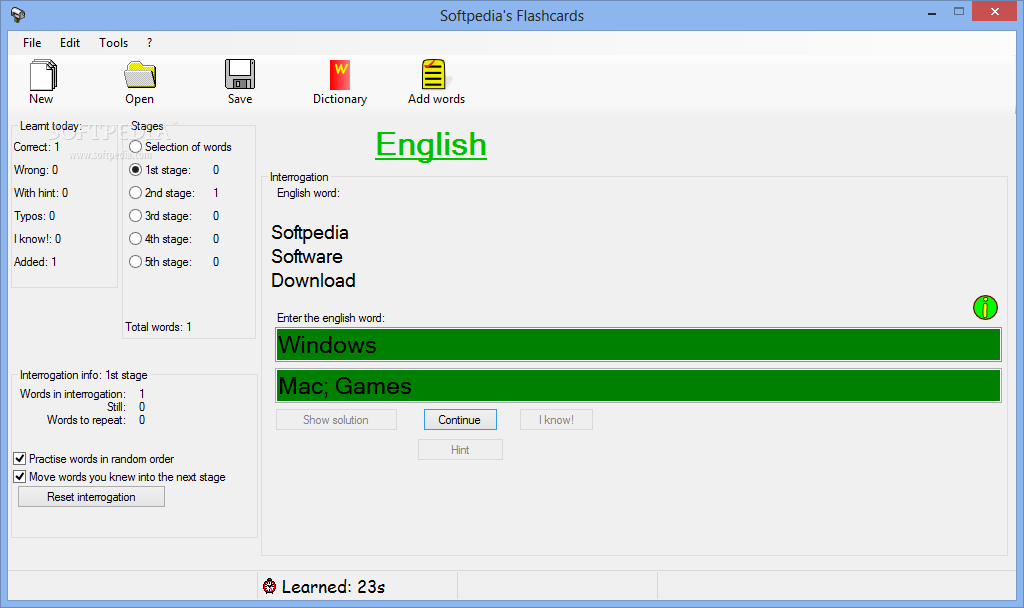Click the 'Total words: 1' text
The image size is (1024, 608).
tap(159, 327)
